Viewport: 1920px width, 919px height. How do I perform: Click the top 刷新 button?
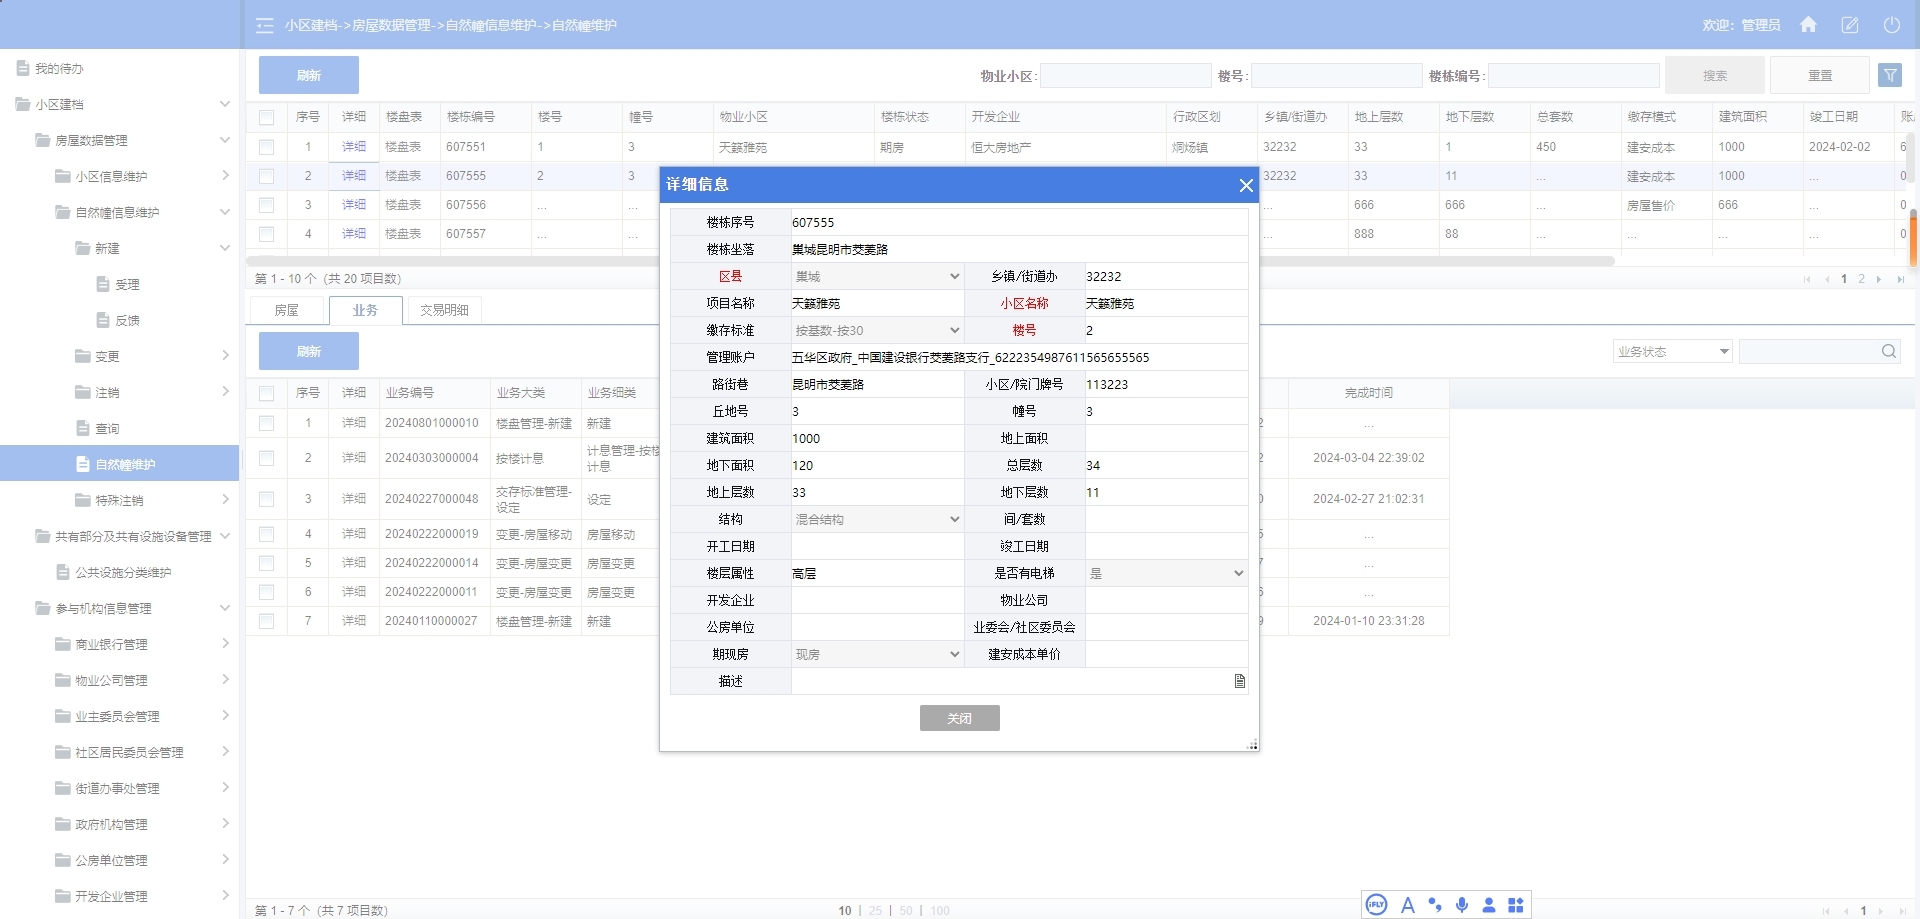pyautogui.click(x=309, y=75)
